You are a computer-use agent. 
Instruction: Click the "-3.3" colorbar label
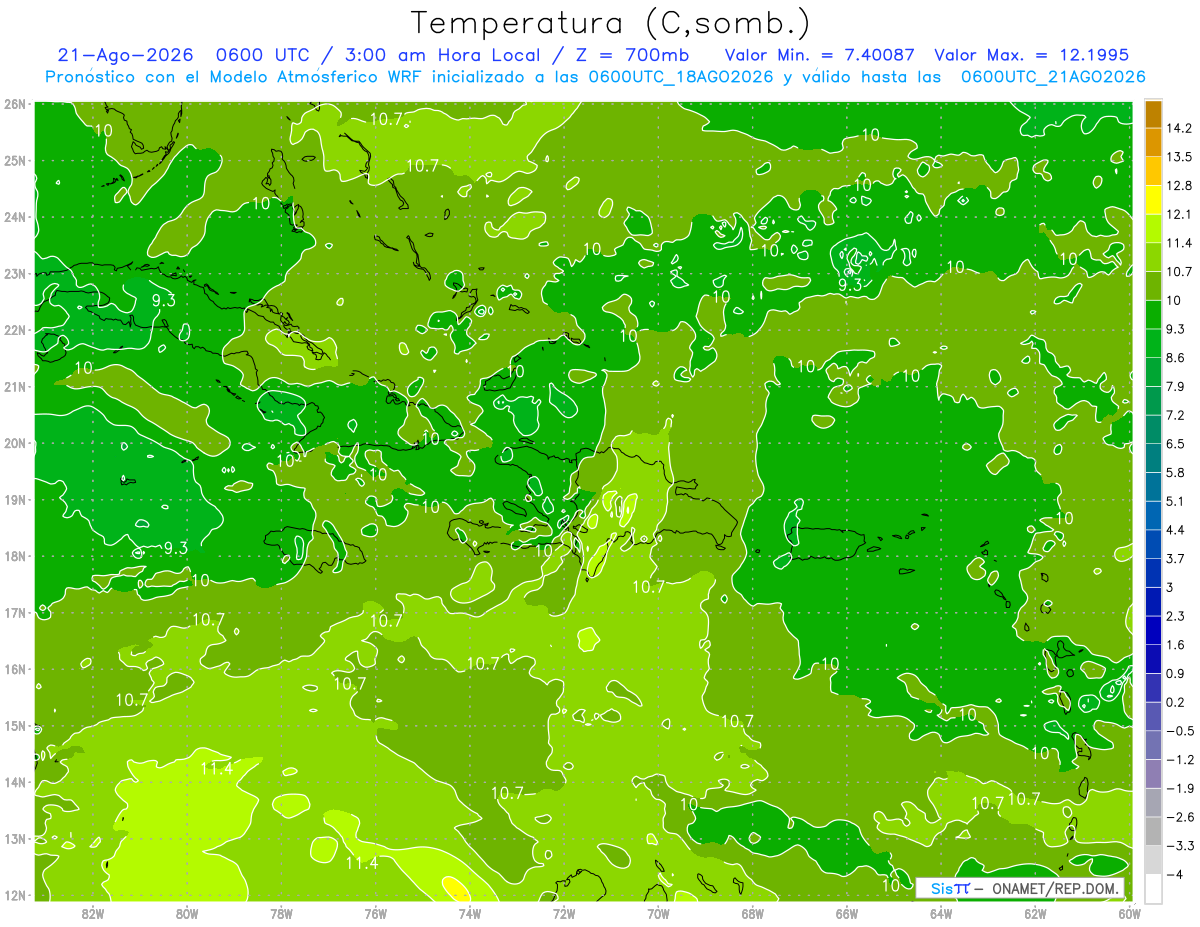tap(1181, 846)
